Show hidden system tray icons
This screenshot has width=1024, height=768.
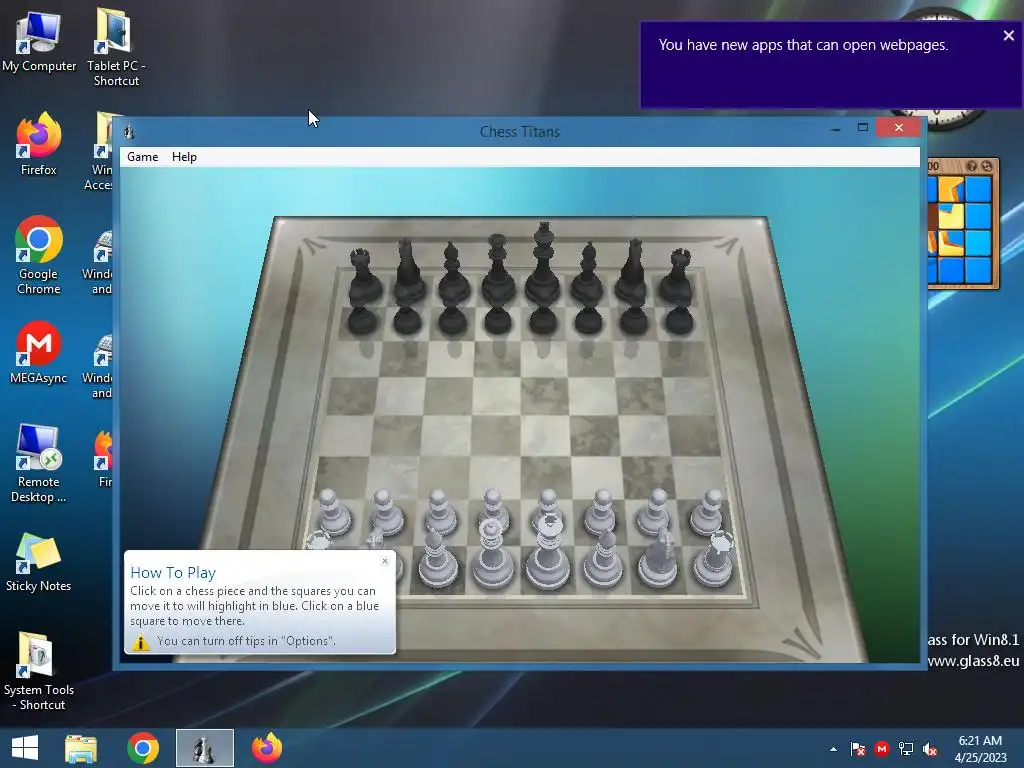(x=833, y=749)
